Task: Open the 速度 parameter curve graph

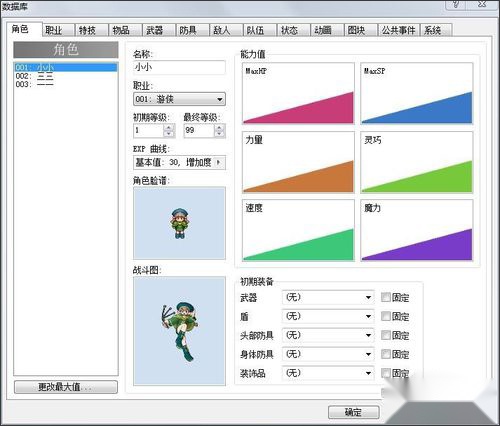Action: 298,230
